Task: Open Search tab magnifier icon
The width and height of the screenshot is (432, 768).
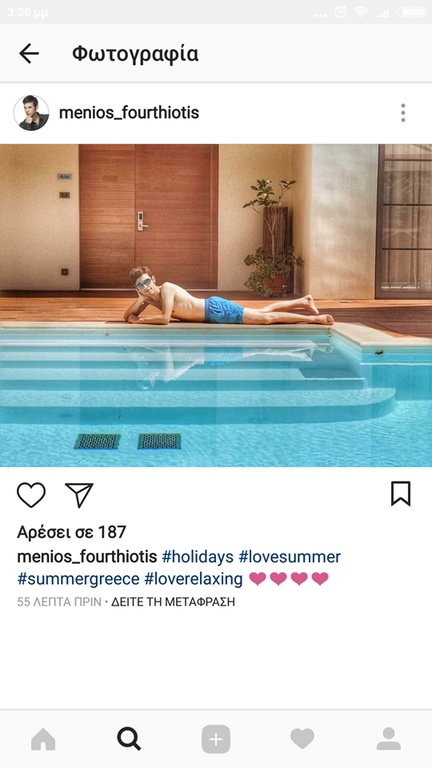Action: pyautogui.click(x=129, y=739)
